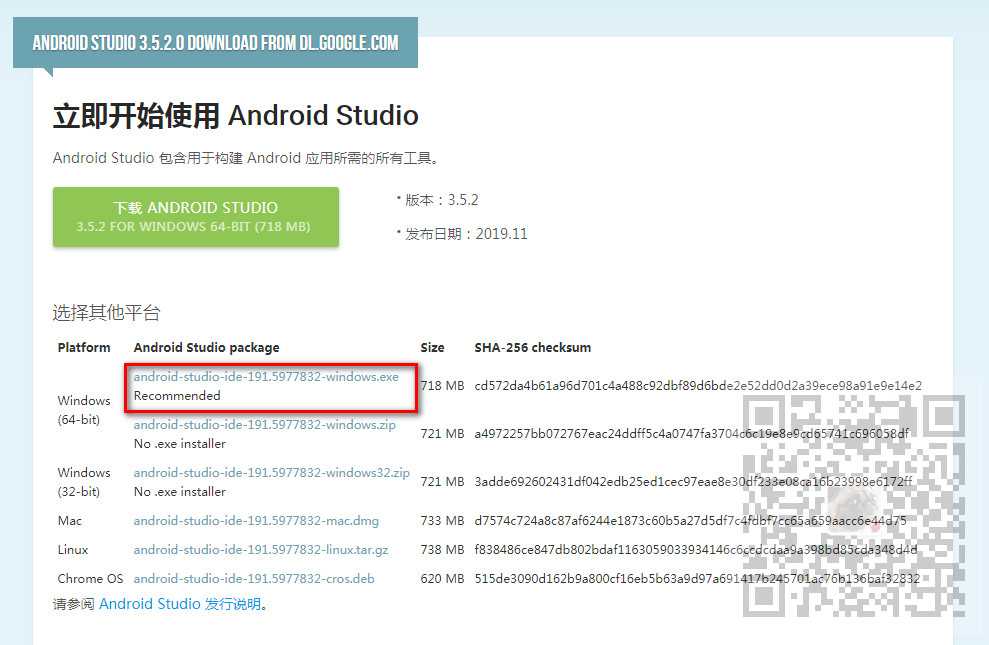The width and height of the screenshot is (989, 645).
Task: Click the checksum starting with a4972257bb07
Action: 692,433
